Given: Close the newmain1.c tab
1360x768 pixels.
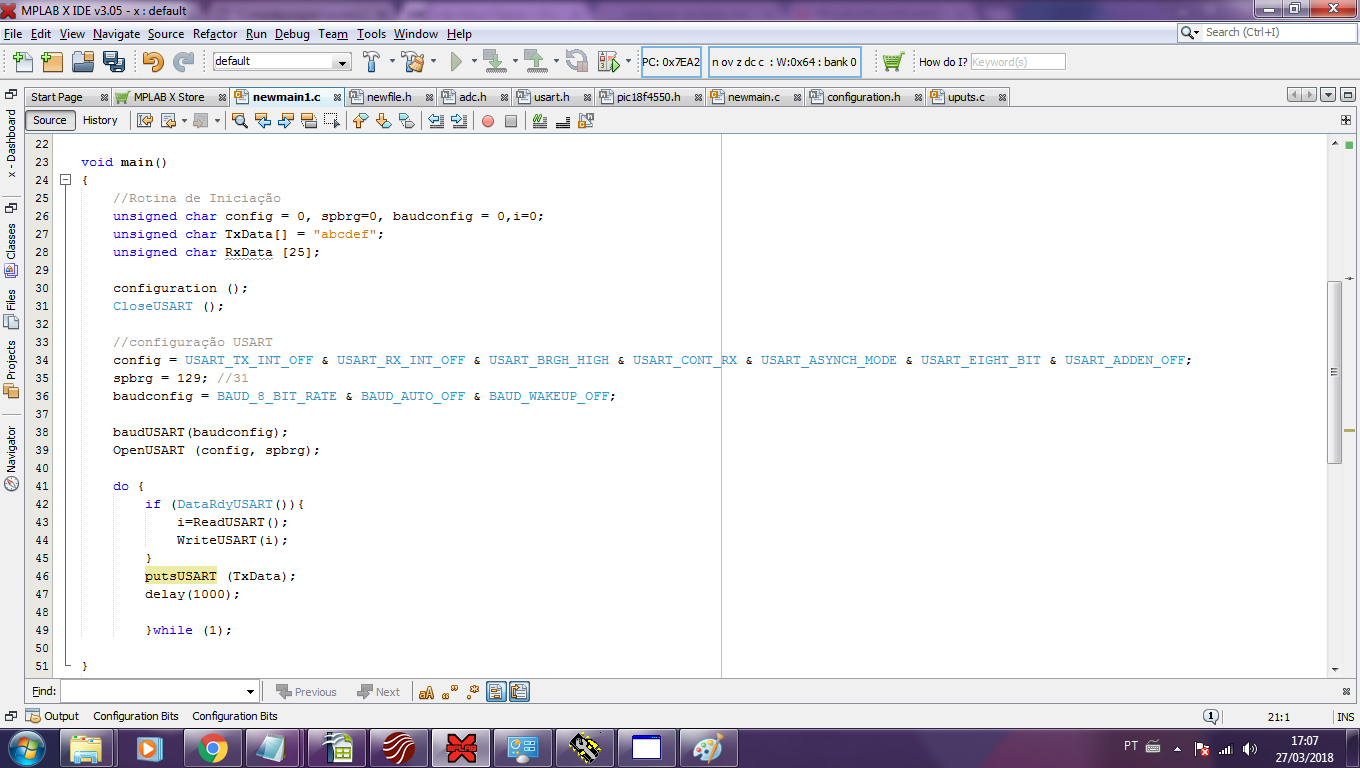Looking at the screenshot, I should (337, 98).
